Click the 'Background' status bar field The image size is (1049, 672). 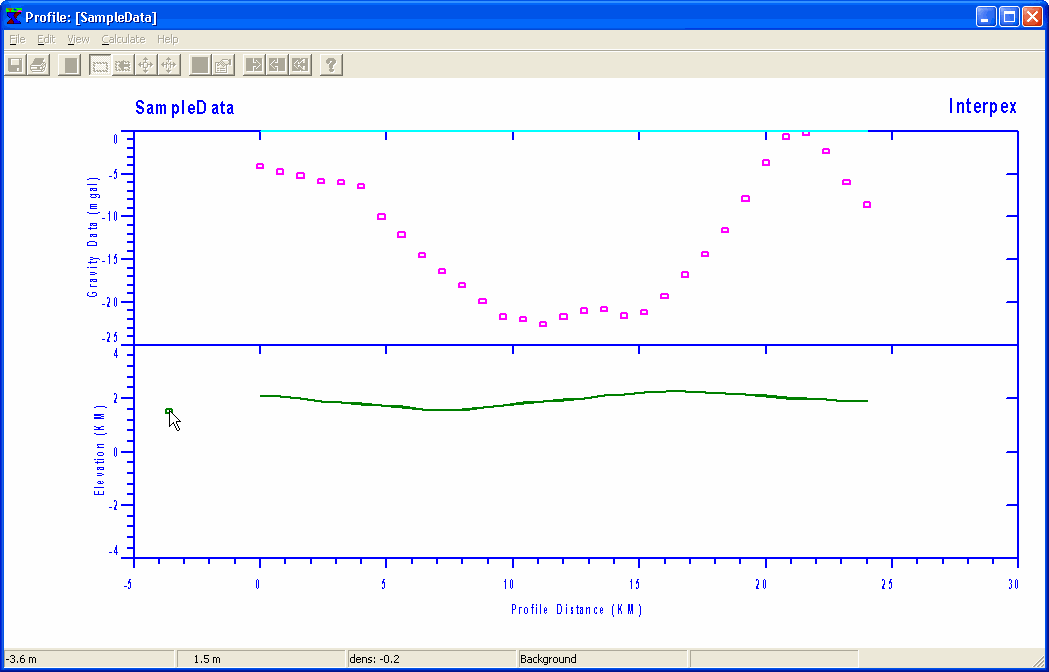(x=603, y=659)
